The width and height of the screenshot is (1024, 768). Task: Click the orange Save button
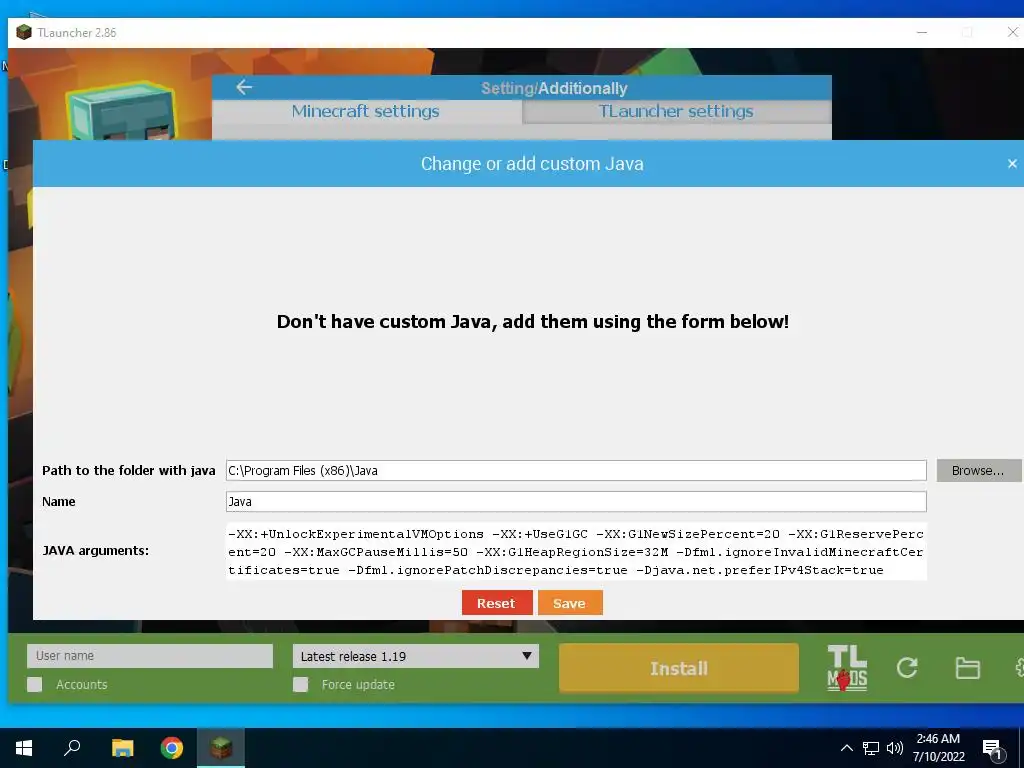click(x=569, y=603)
